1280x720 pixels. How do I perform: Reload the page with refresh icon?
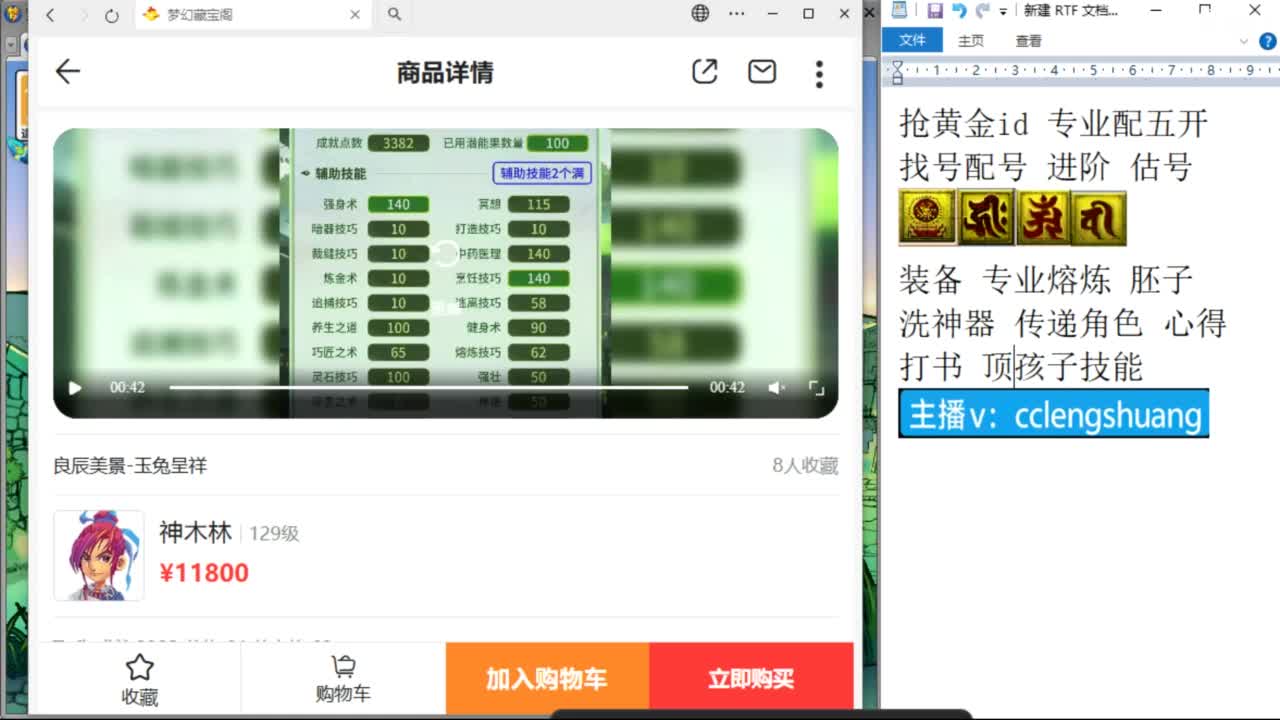tap(112, 15)
